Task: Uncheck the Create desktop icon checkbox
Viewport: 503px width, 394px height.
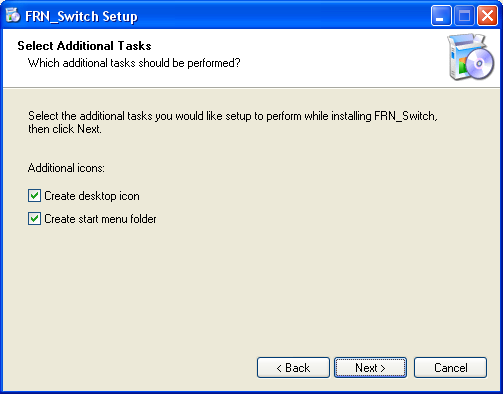Action: 34,196
